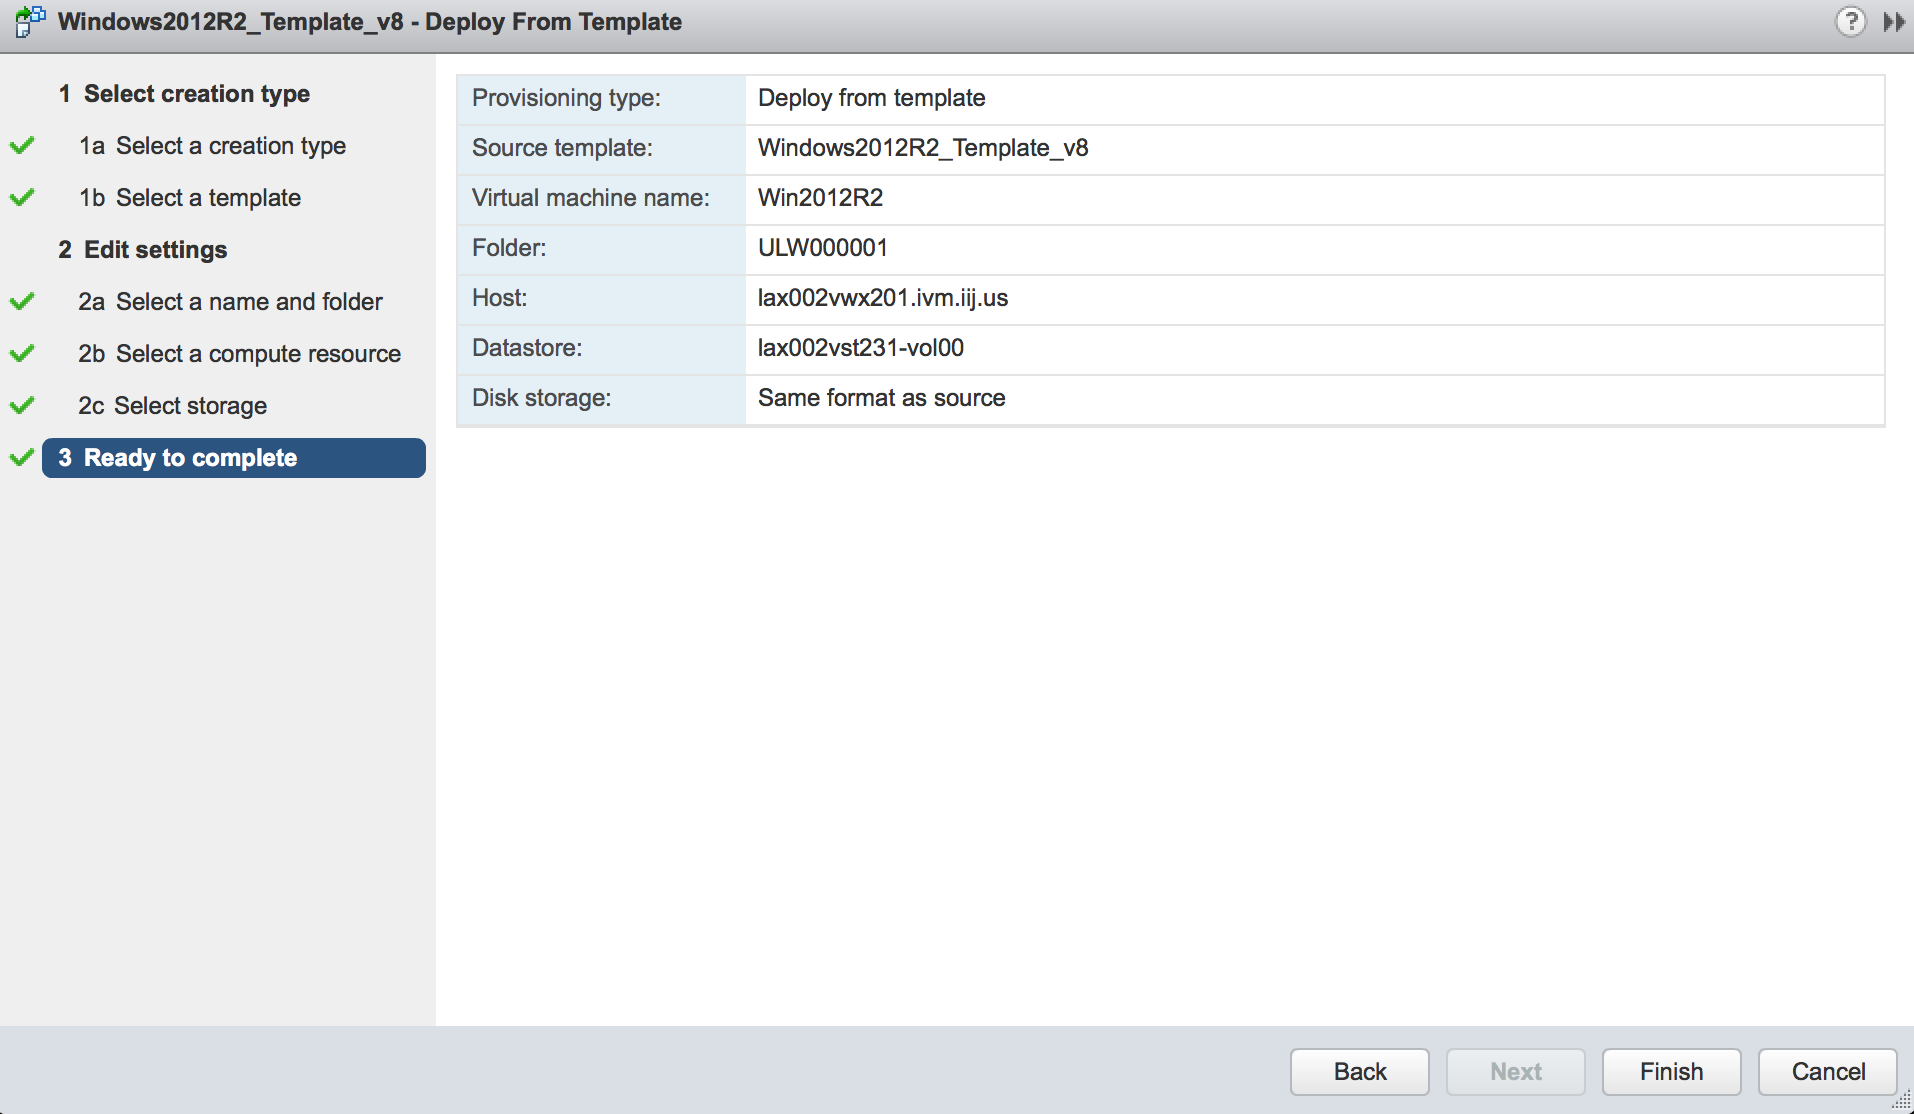Click the 1 Select creation type heading
This screenshot has width=1914, height=1114.
184,94
